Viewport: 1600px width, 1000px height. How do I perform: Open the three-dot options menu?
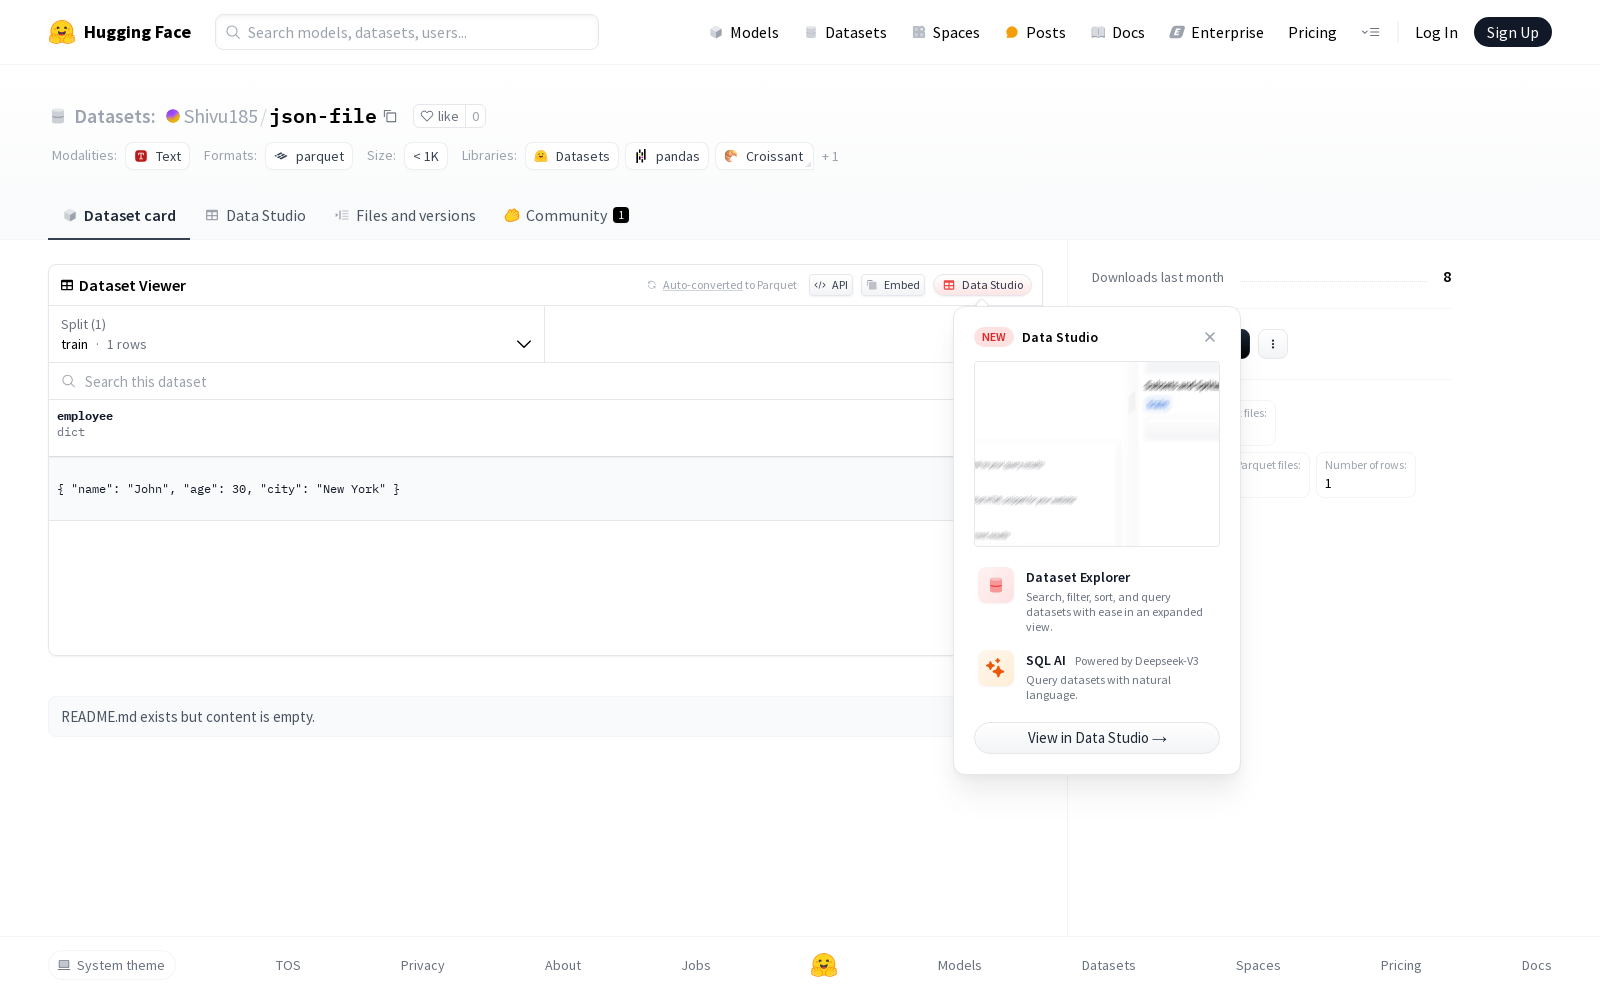coord(1273,344)
